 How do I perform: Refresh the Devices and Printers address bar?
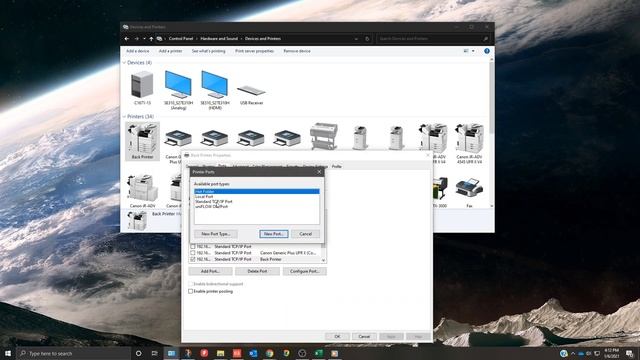(367, 39)
